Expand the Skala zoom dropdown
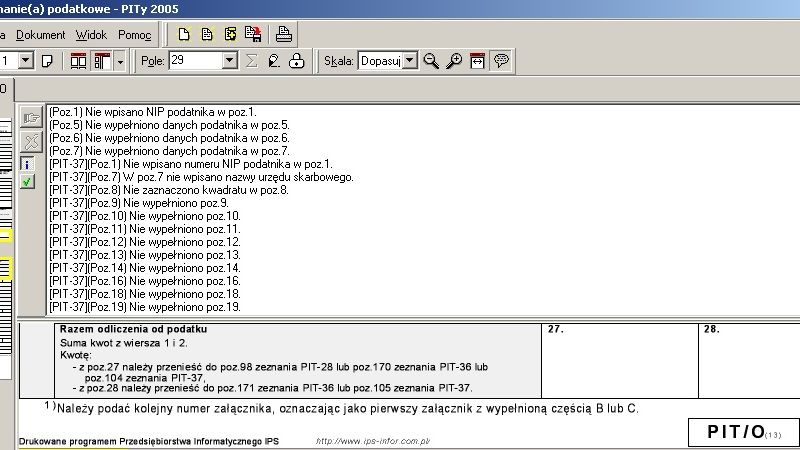Image resolution: width=800 pixels, height=450 pixels. coord(409,61)
